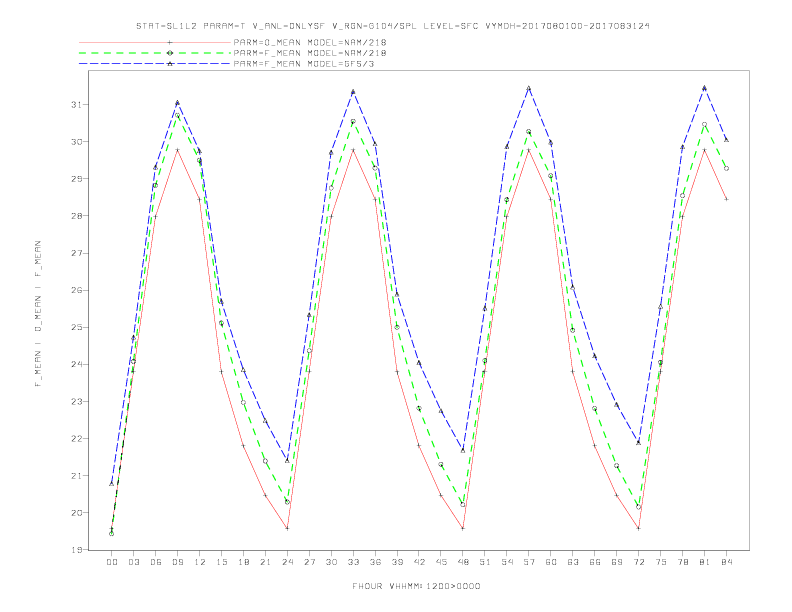The image size is (792, 612).
Task: Click y-axis tick label 20
Action: click(76, 513)
